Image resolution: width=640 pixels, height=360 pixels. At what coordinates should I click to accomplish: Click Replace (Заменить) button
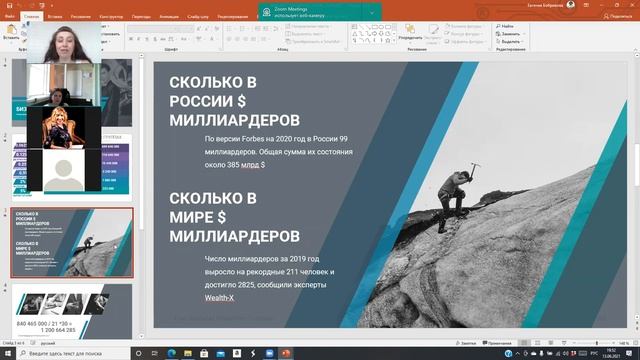point(508,34)
